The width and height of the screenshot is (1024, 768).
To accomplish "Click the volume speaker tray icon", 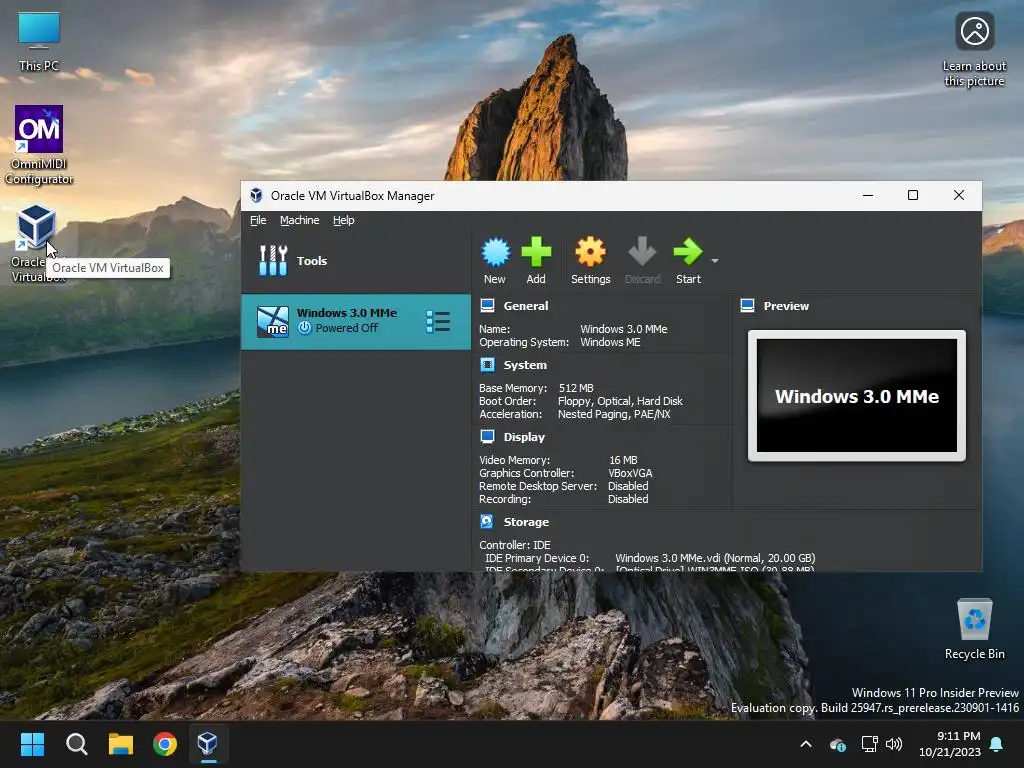I will [x=893, y=744].
